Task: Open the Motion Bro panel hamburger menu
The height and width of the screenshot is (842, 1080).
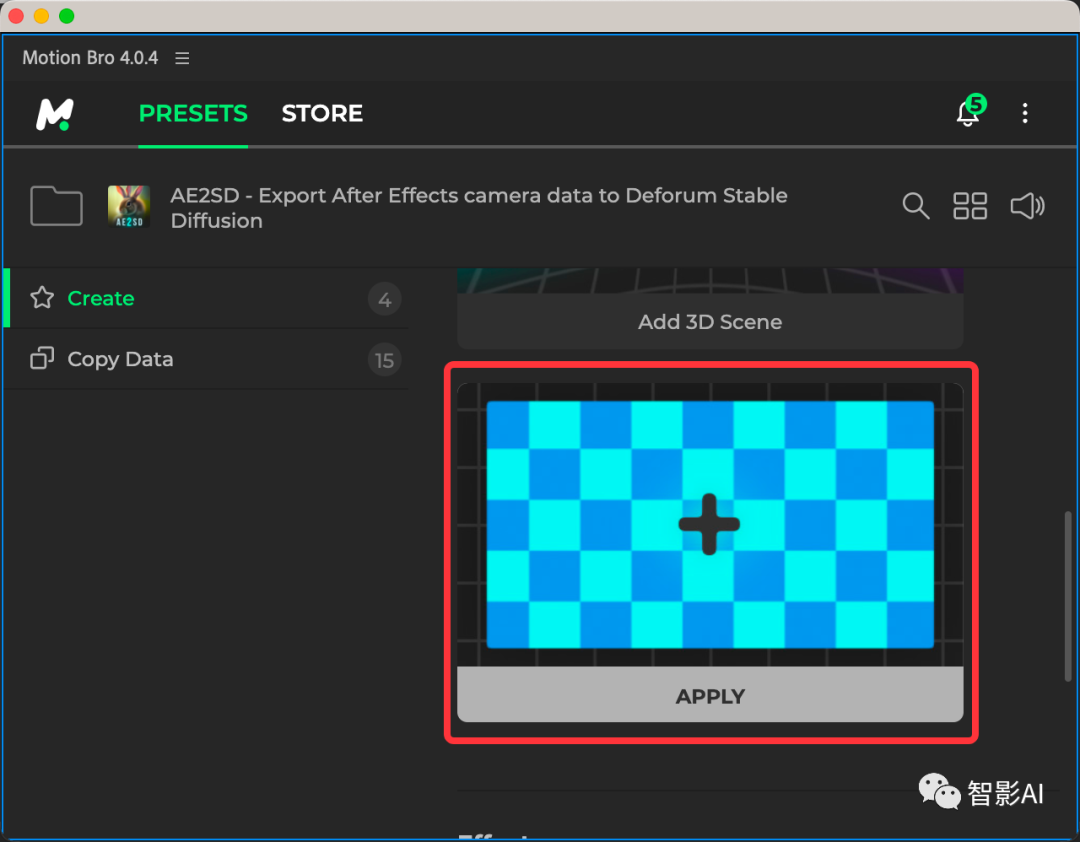Action: pyautogui.click(x=182, y=58)
